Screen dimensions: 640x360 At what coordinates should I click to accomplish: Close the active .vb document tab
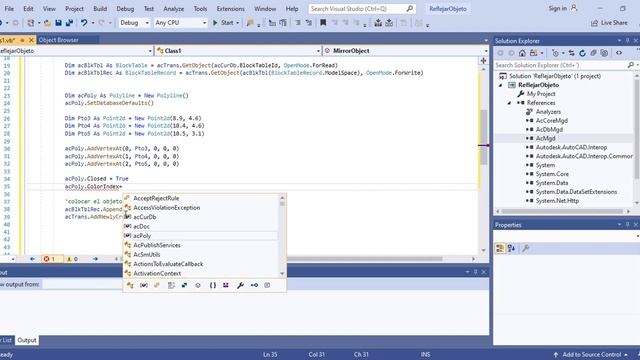click(x=31, y=40)
